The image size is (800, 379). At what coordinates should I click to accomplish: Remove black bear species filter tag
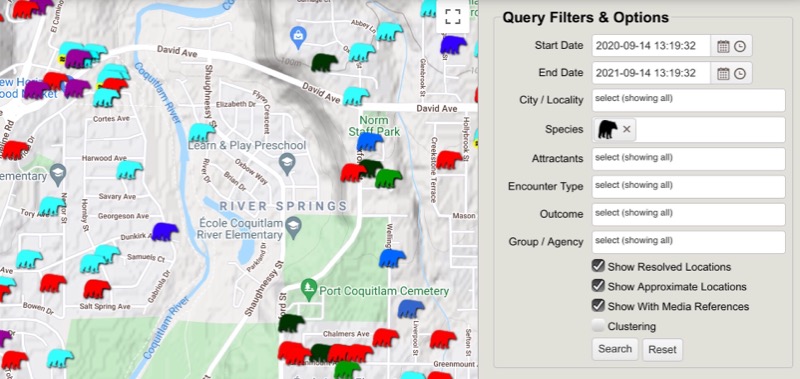[x=627, y=129]
